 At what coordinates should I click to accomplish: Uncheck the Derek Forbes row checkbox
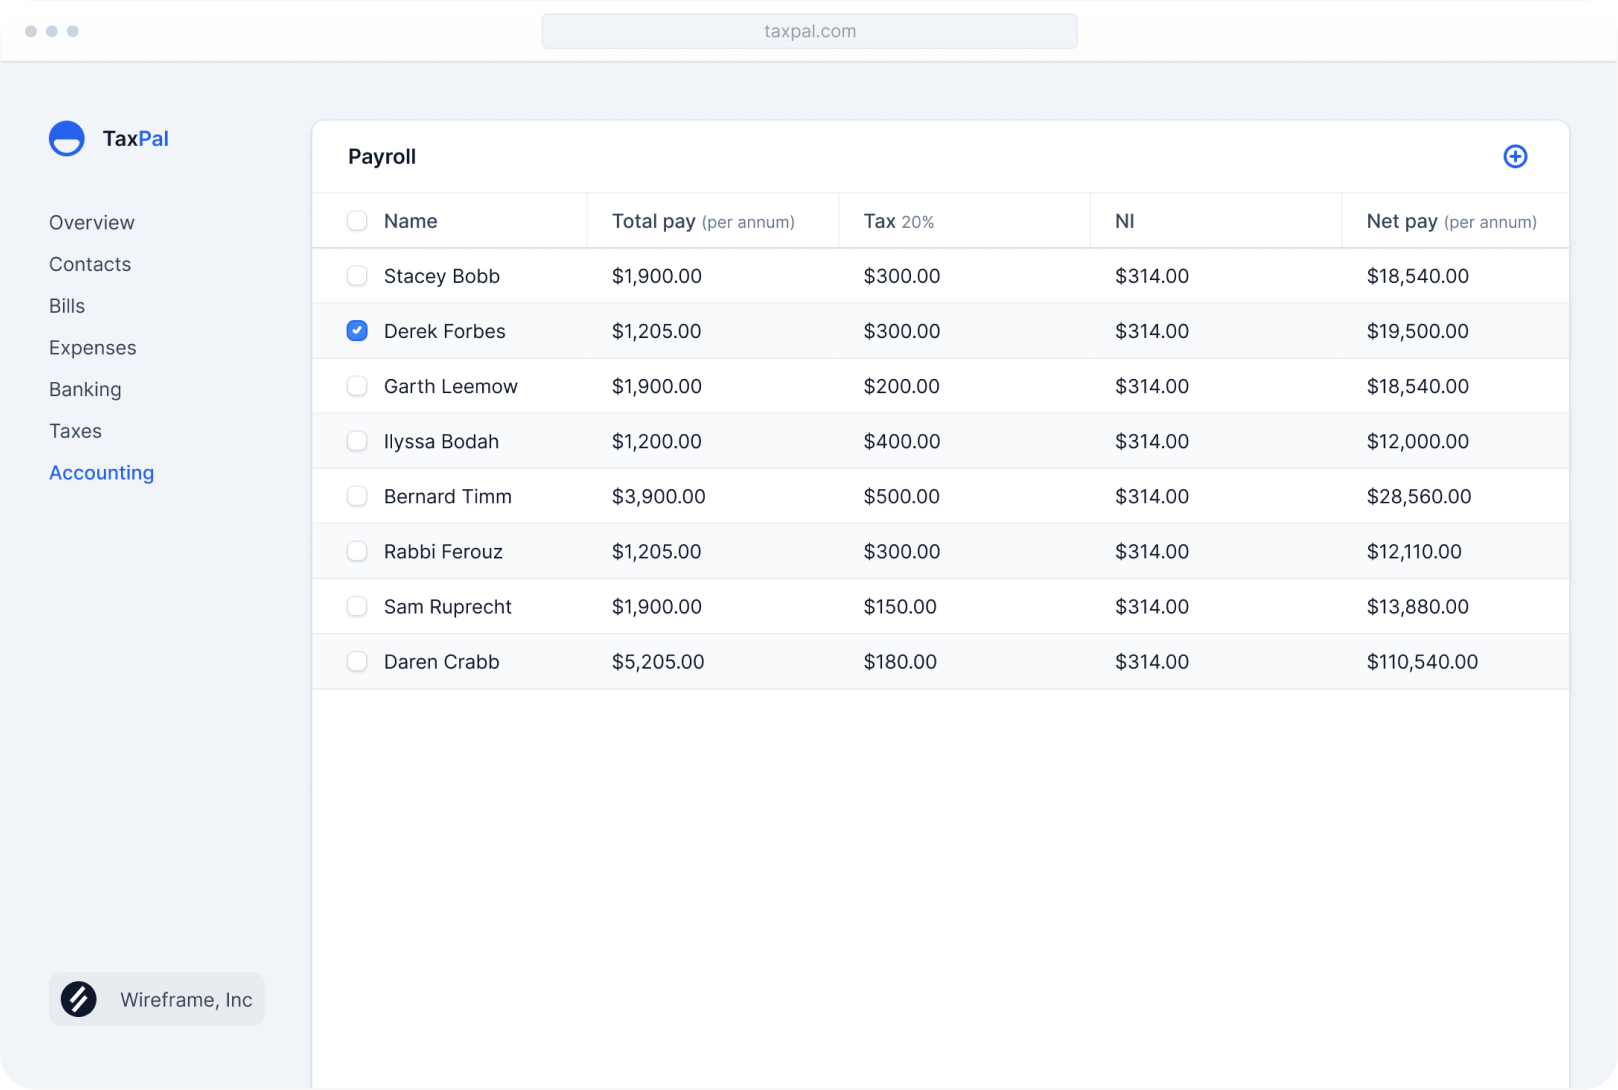357,331
